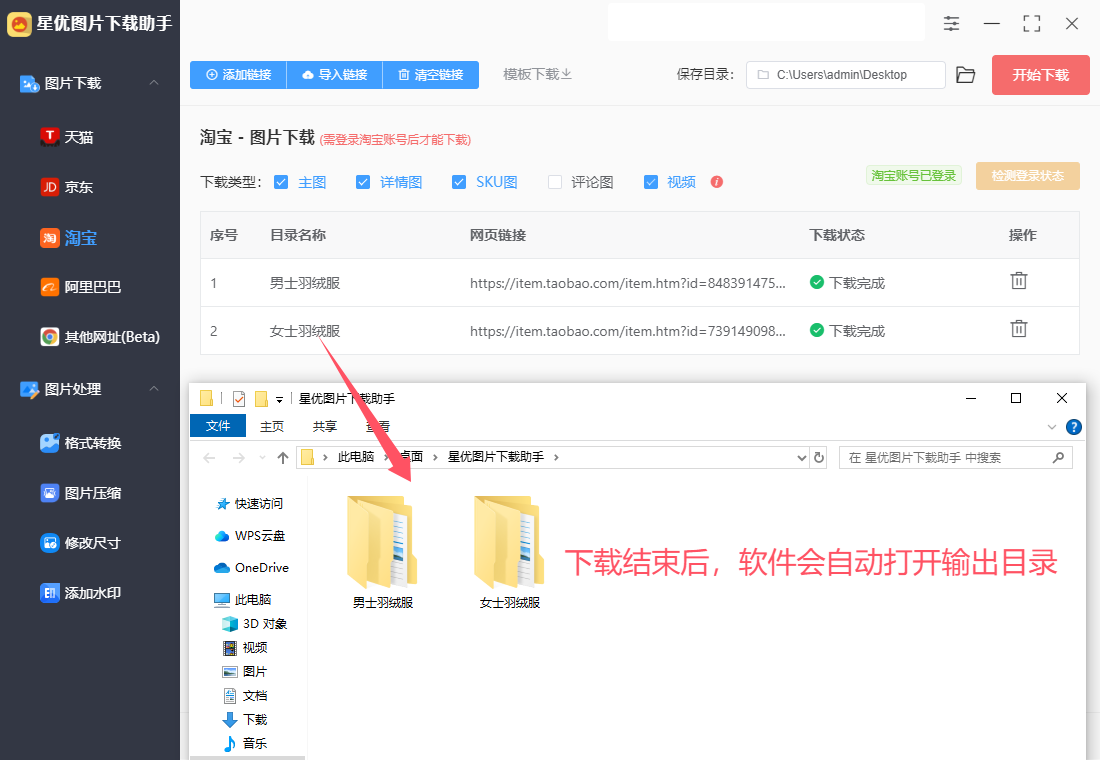The width and height of the screenshot is (1100, 760).
Task: Expand the breadcrumb arrow after 星优图片下载助手
Action: [556, 458]
